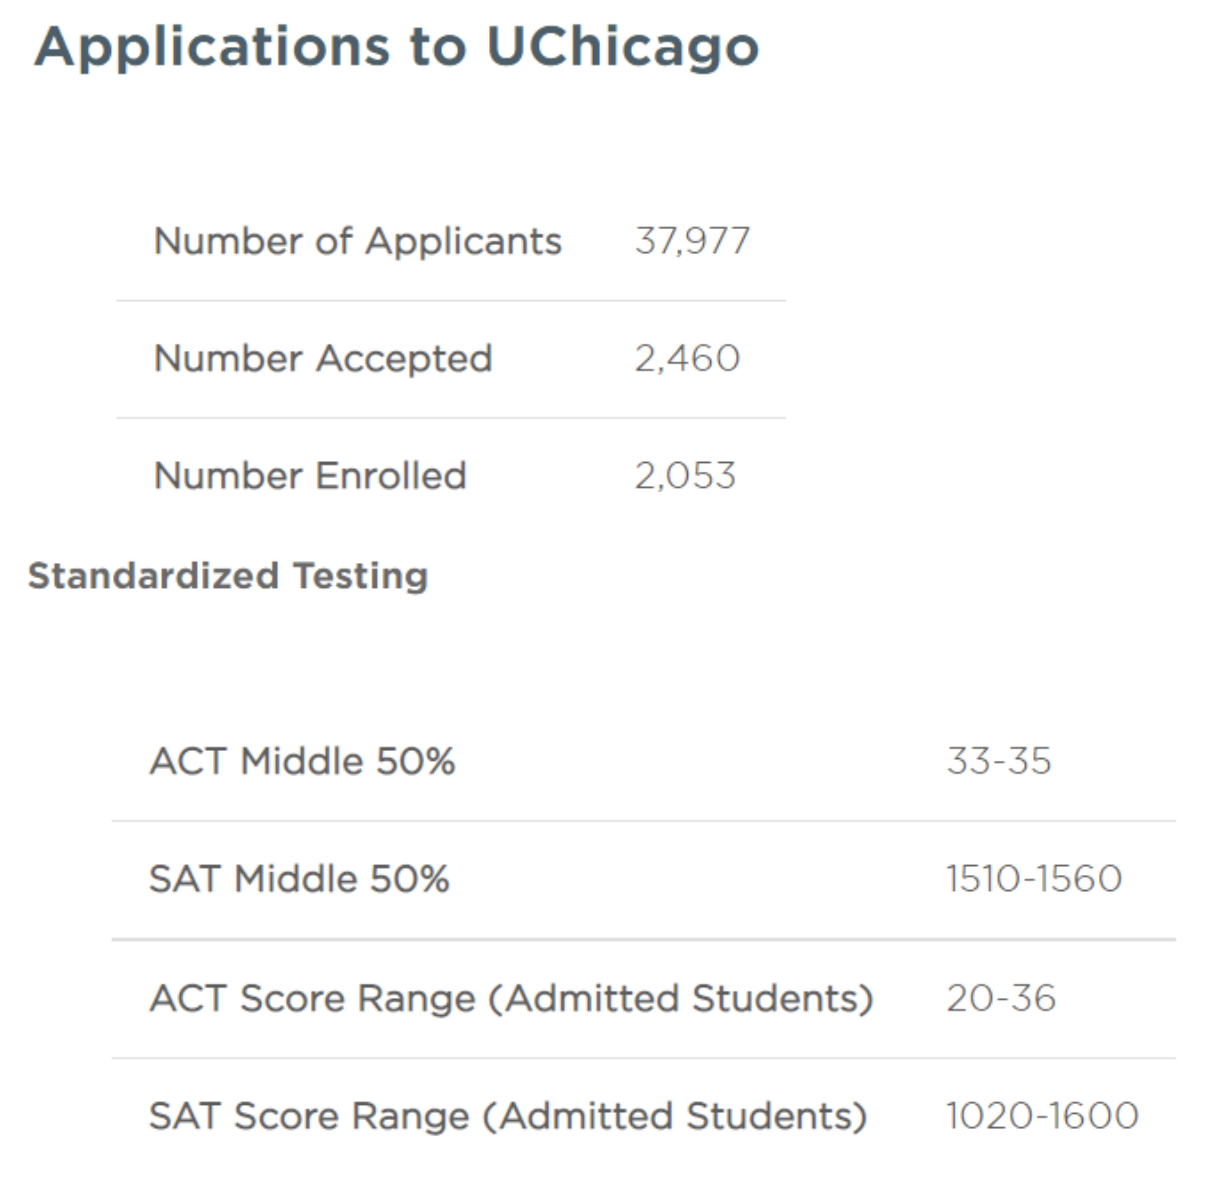Click the Standardized Testing subheading

point(228,576)
